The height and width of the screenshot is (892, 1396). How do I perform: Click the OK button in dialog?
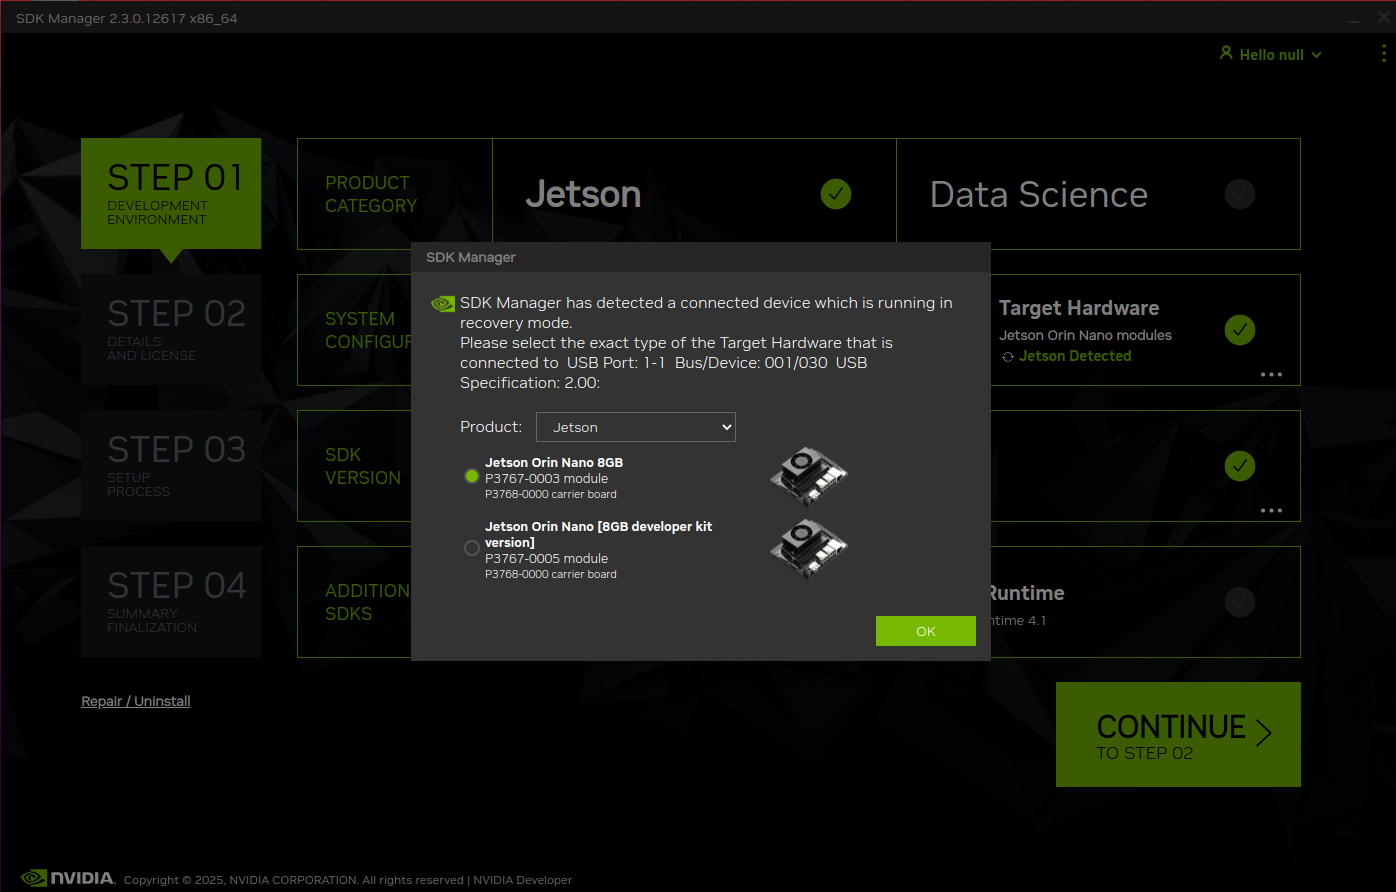click(926, 631)
